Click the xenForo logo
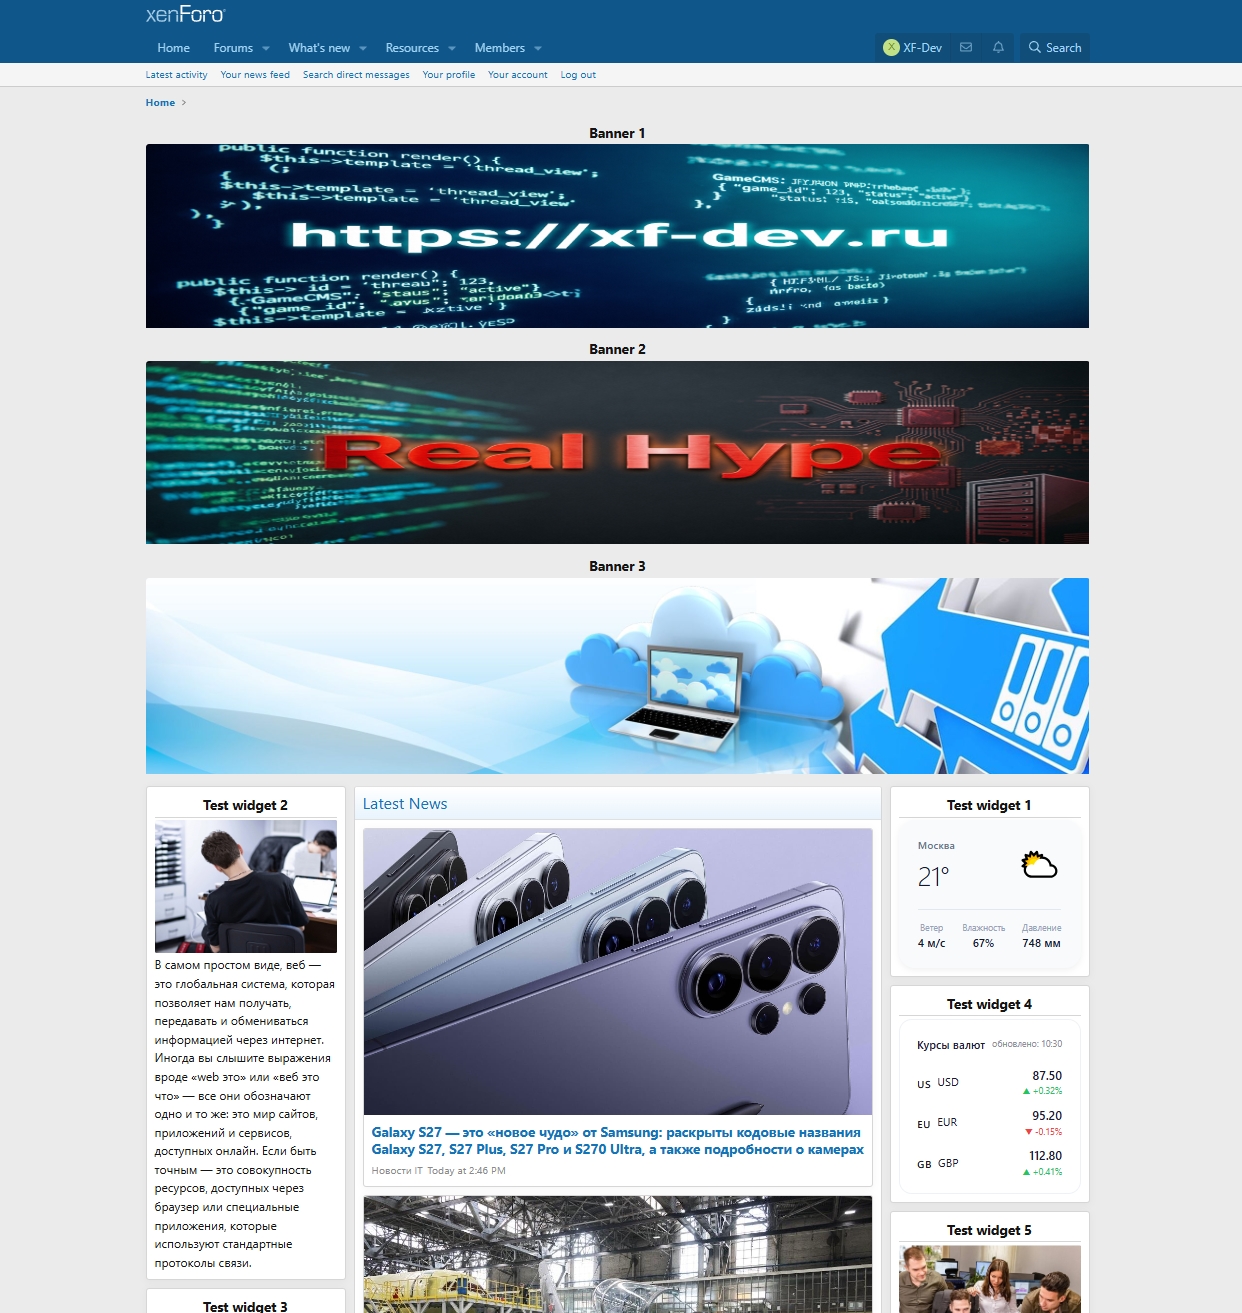The height and width of the screenshot is (1313, 1242). click(186, 15)
